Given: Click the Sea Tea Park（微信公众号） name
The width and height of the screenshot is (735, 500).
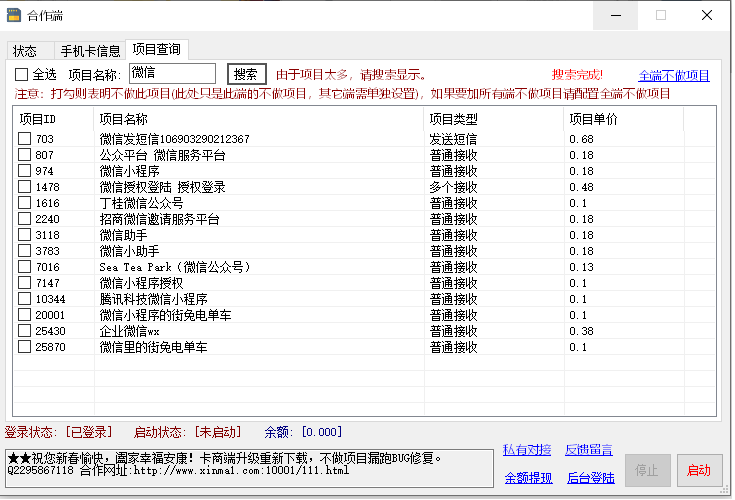Looking at the screenshot, I should click(x=174, y=267).
